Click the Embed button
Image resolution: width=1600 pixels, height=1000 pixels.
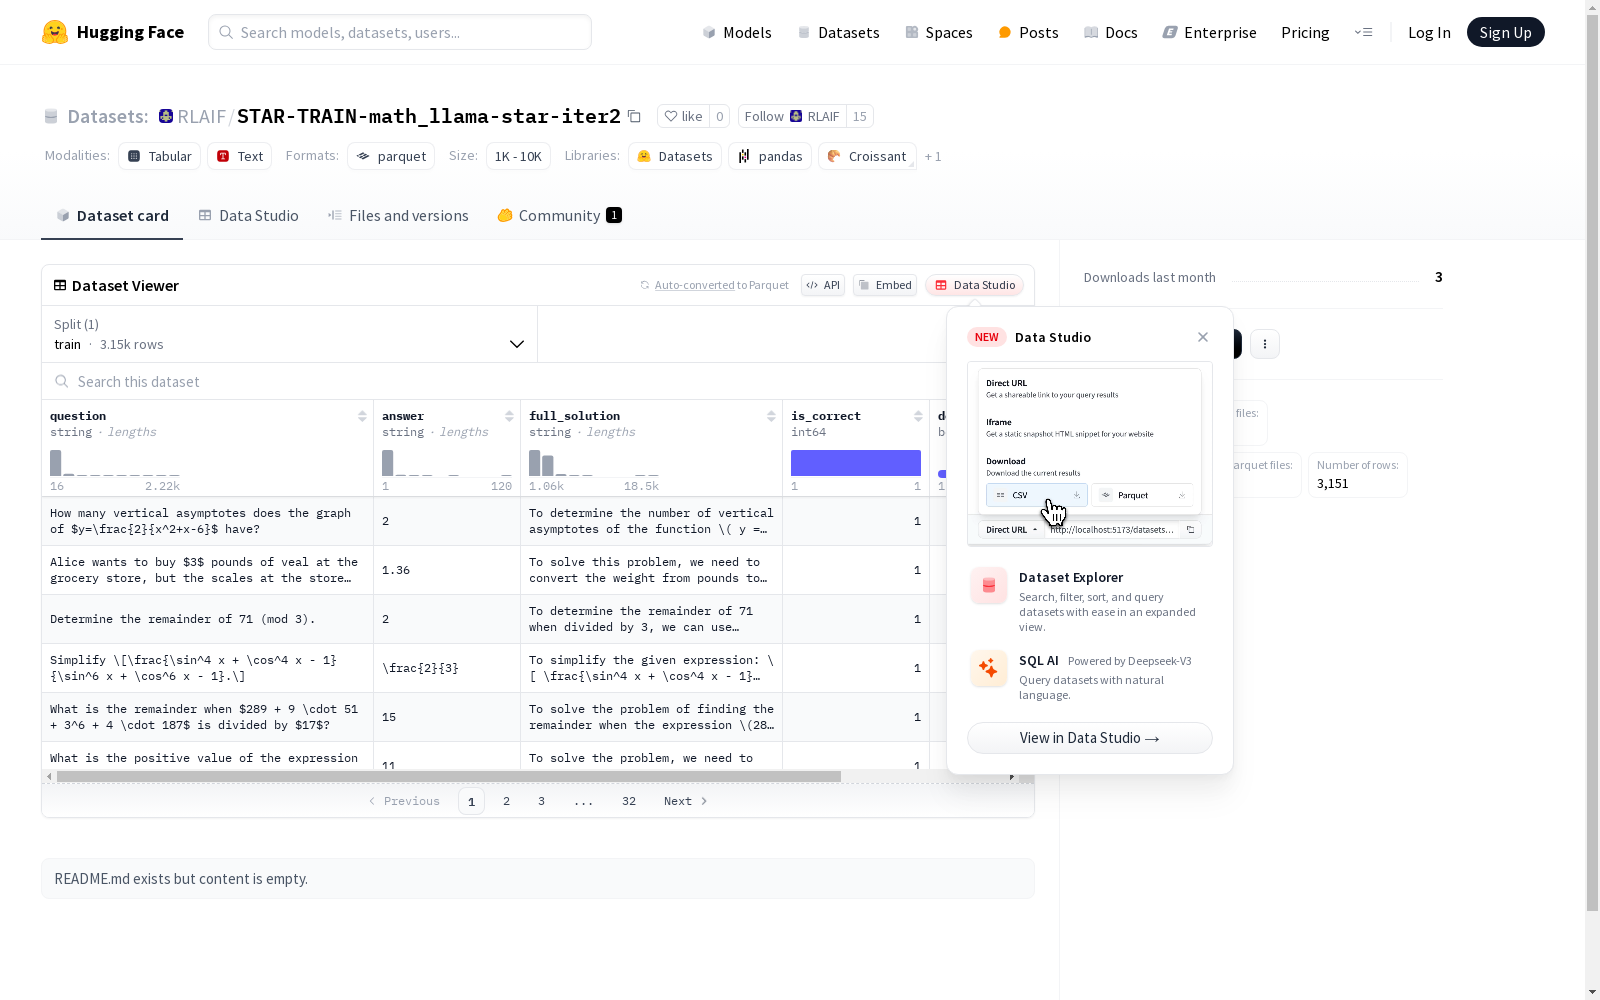(x=885, y=285)
